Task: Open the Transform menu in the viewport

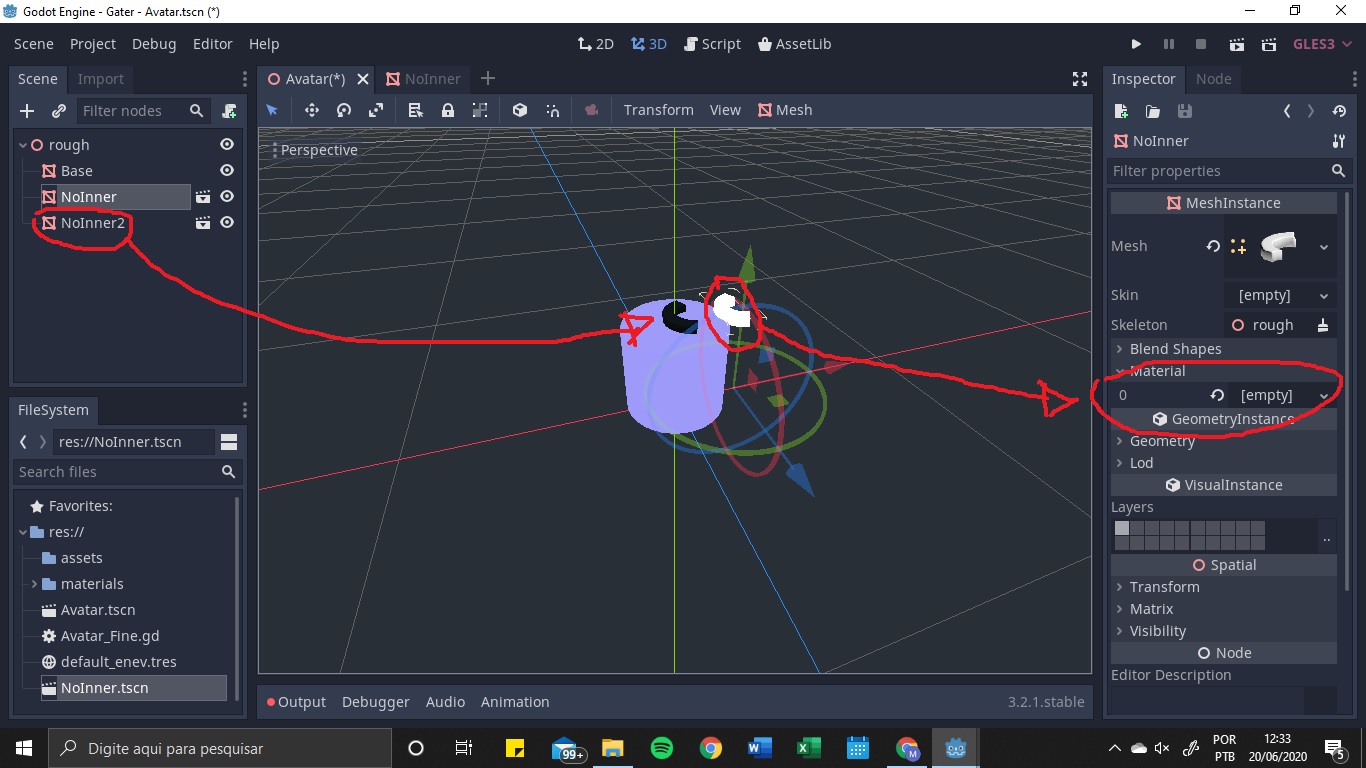Action: coord(658,110)
